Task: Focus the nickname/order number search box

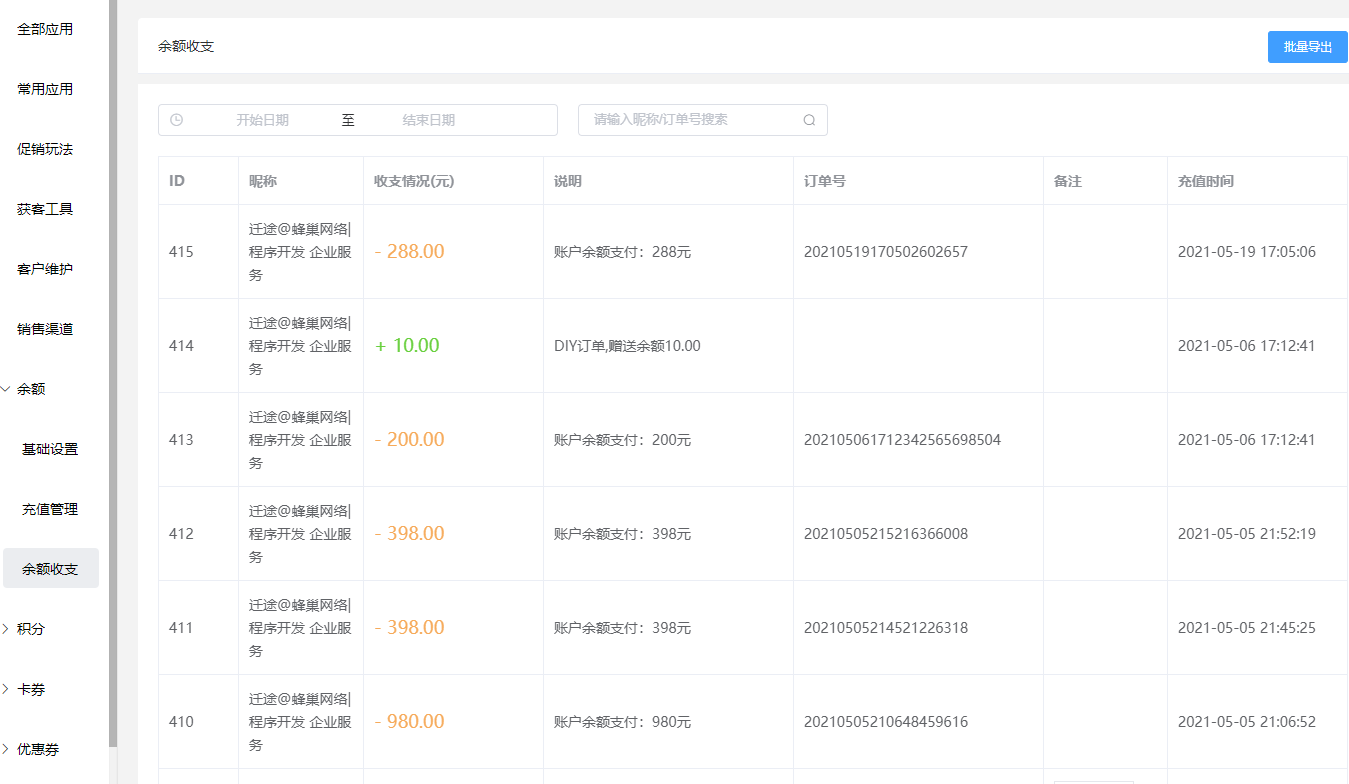Action: pyautogui.click(x=690, y=120)
